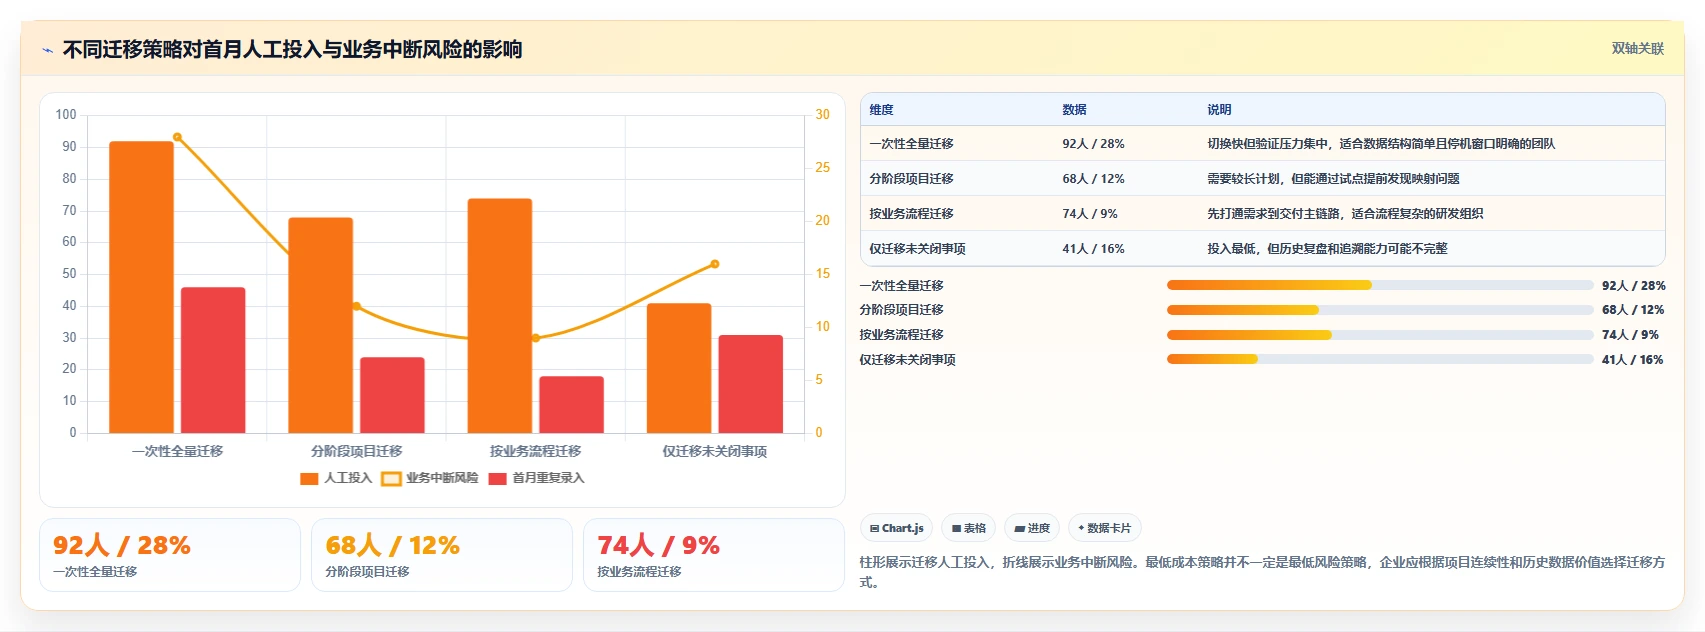Screen dimensions: 1705x632
Task: Click the x-axis label 仅迁移未关闭事项
Action: click(715, 452)
